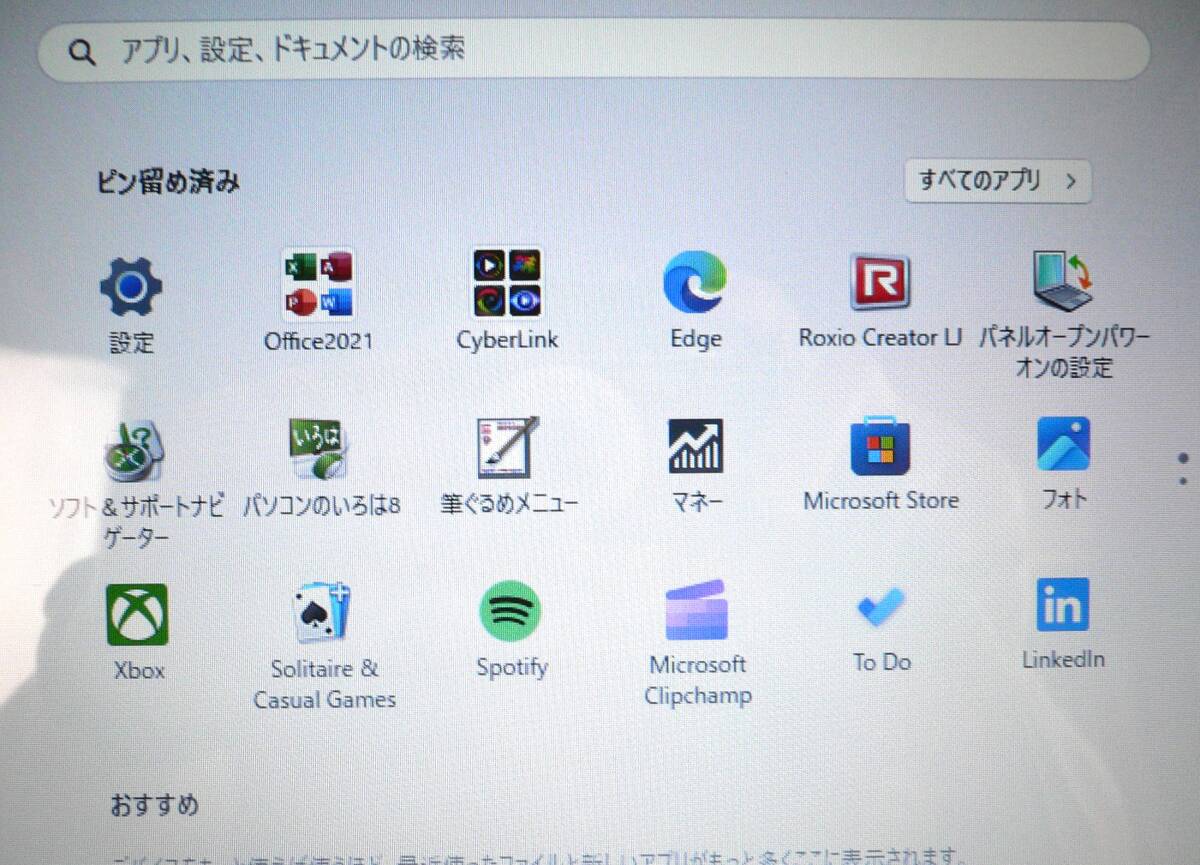The width and height of the screenshot is (1200, 865).
Task: Open the フォト photos app
Action: click(x=1063, y=444)
